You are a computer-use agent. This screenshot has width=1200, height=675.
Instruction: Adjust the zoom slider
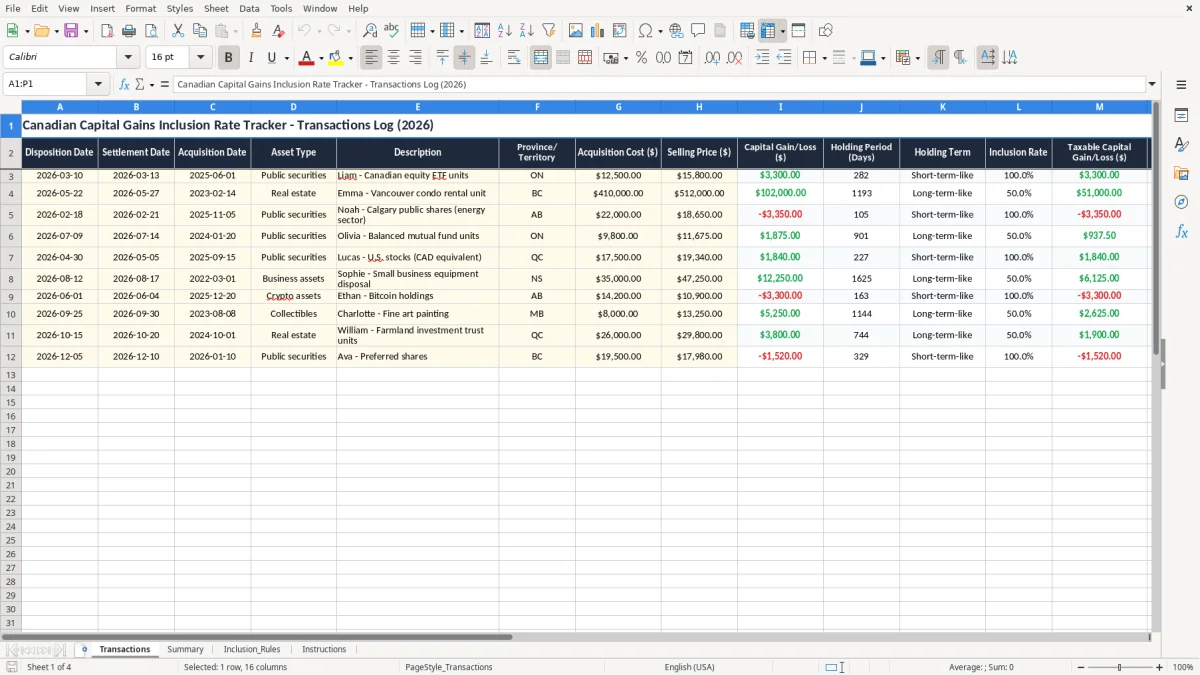tap(1120, 667)
